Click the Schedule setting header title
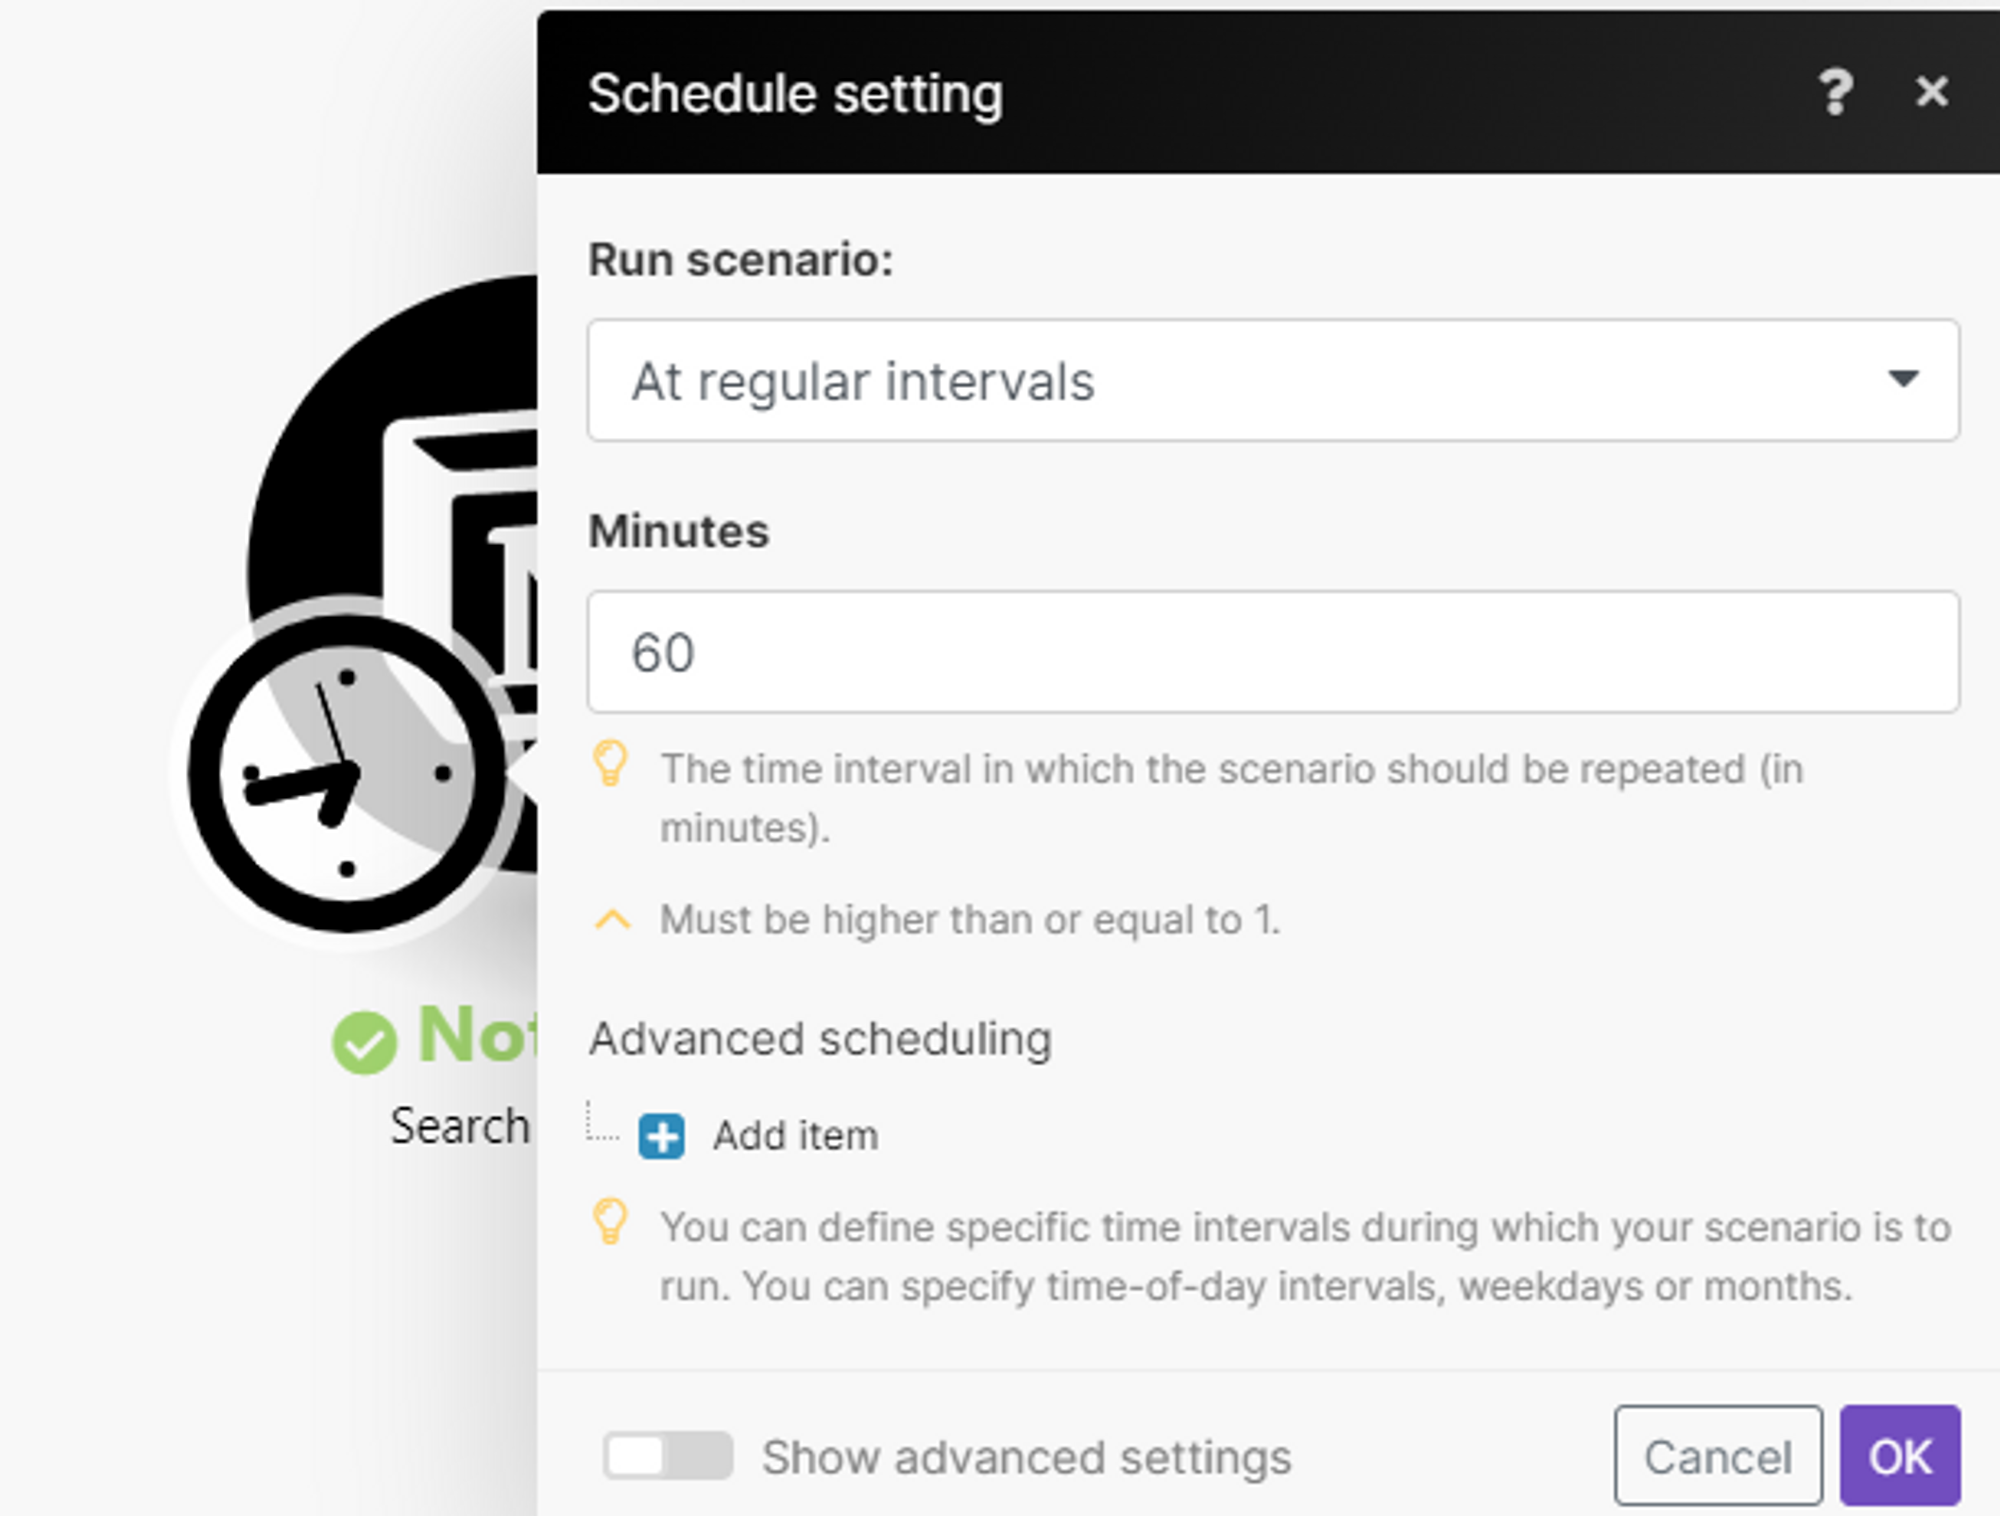This screenshot has height=1516, width=2000. [x=795, y=94]
